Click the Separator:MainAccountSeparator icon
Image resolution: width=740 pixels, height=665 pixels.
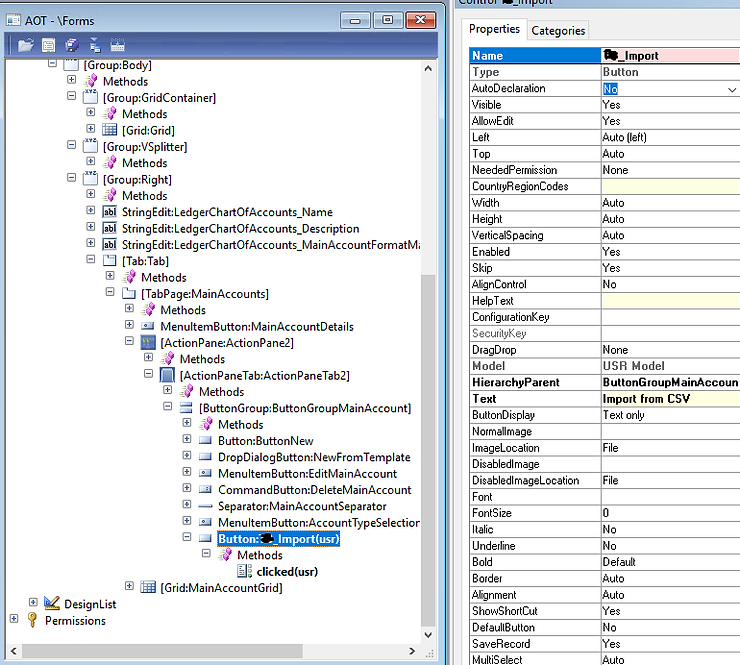tap(205, 506)
